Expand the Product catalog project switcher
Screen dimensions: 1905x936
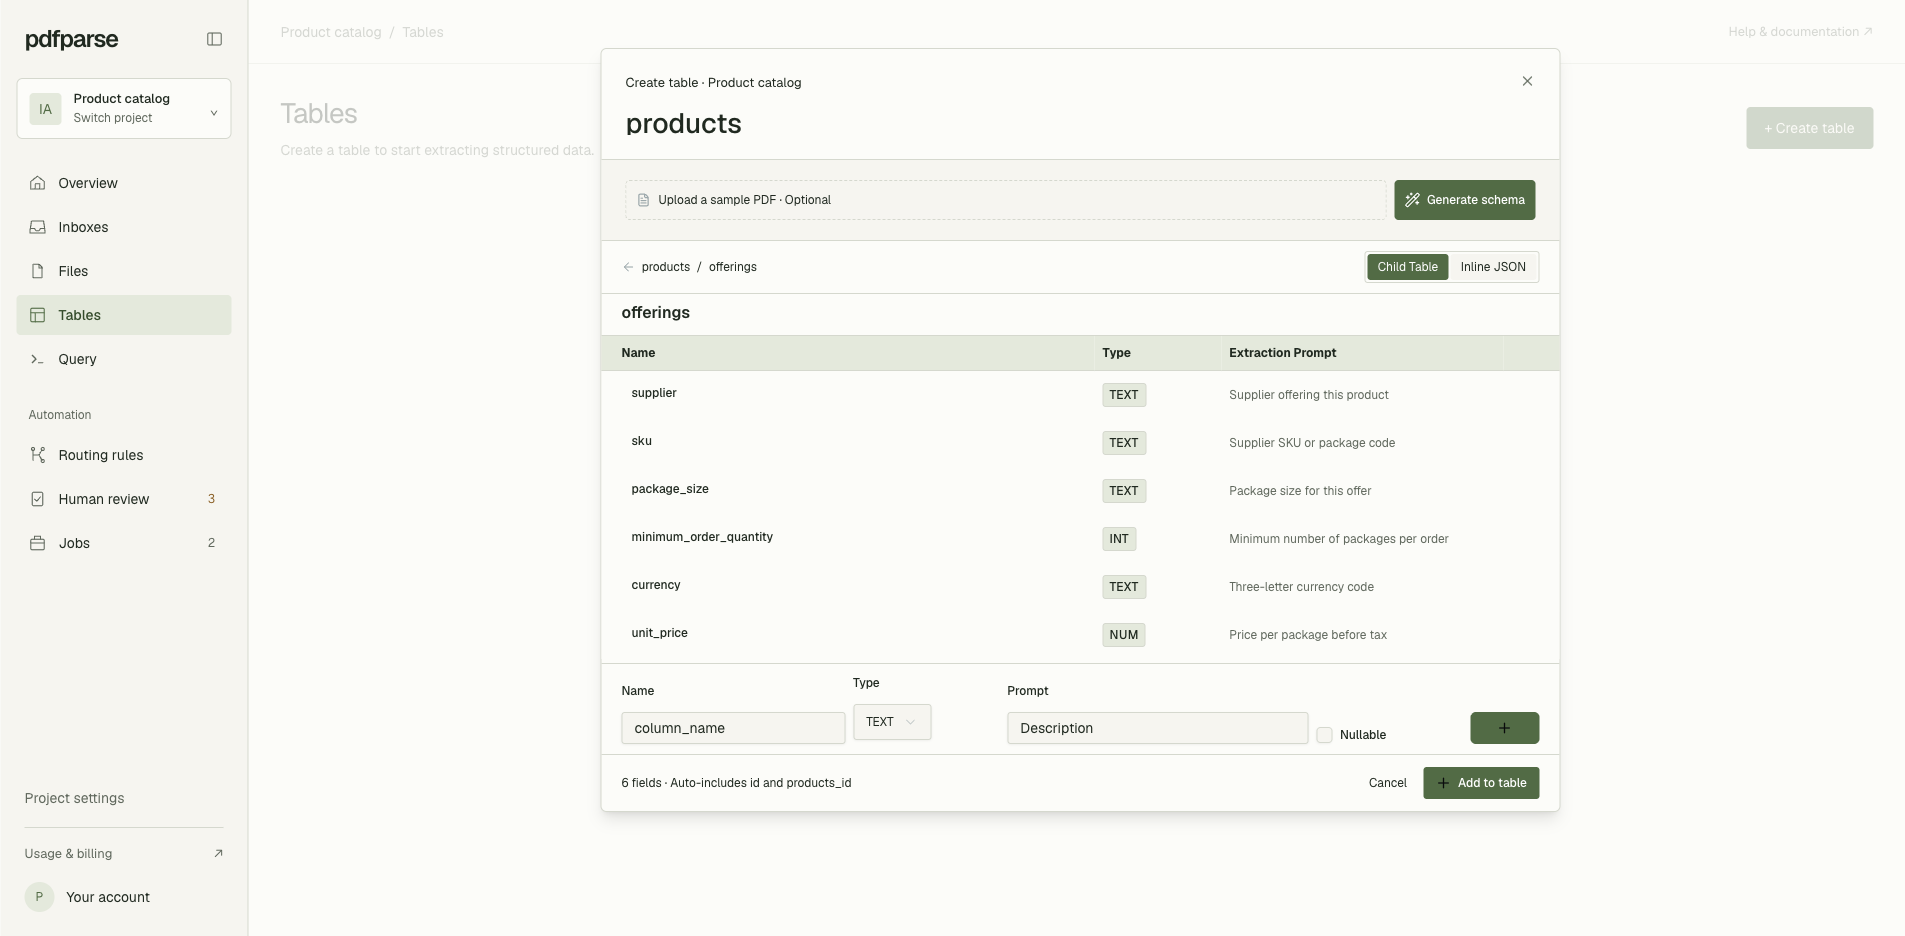coord(124,108)
